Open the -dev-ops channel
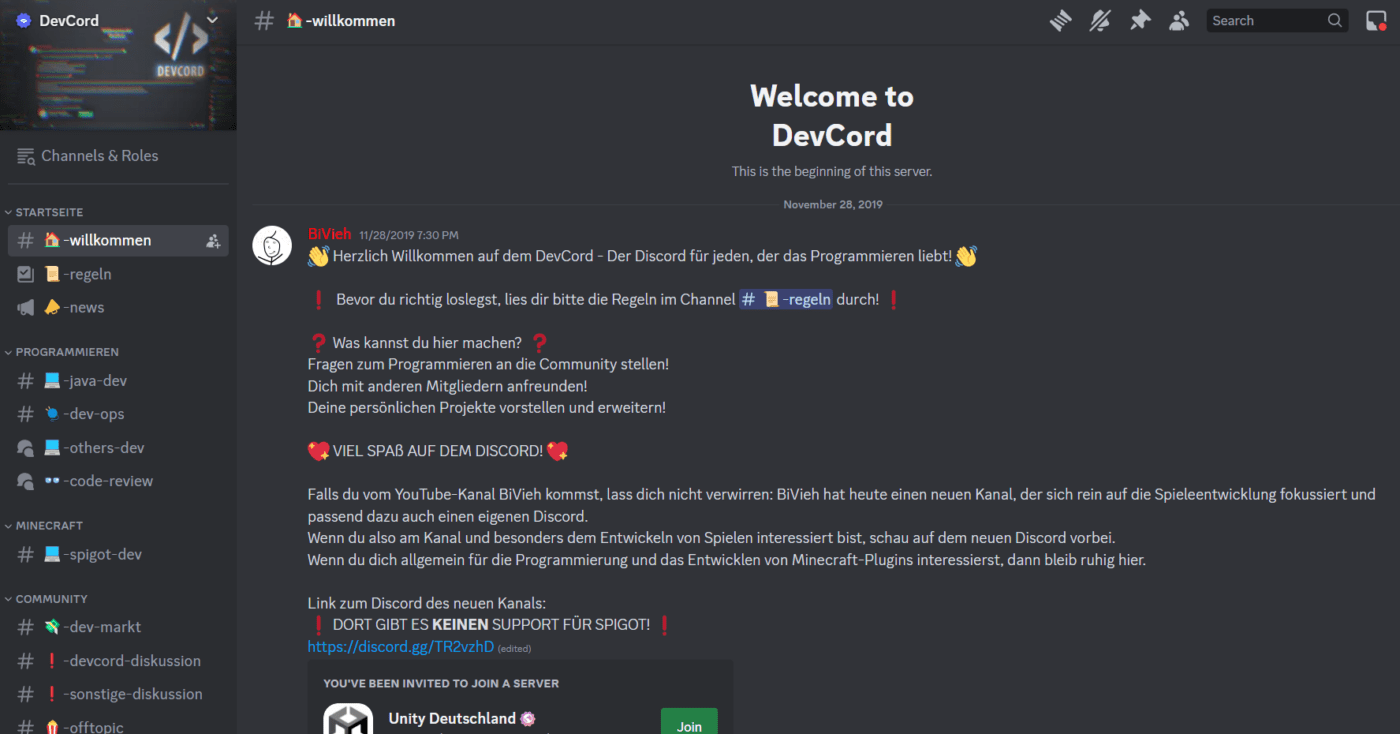This screenshot has height=734, width=1400. pyautogui.click(x=118, y=414)
